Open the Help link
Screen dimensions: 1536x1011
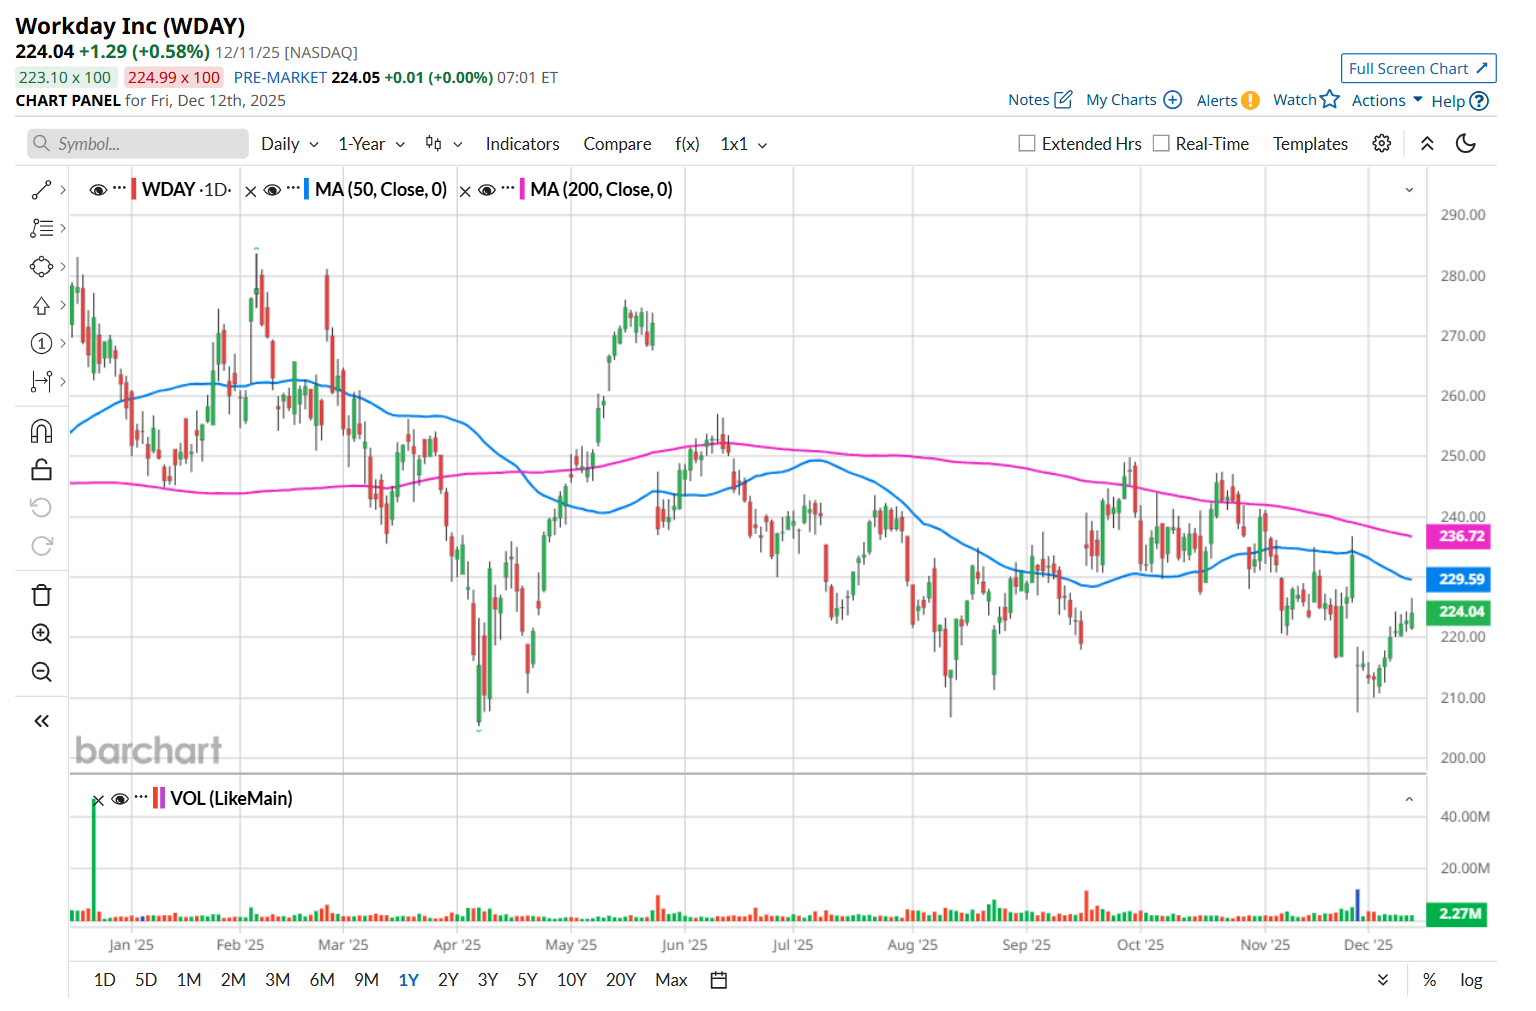tap(1460, 101)
